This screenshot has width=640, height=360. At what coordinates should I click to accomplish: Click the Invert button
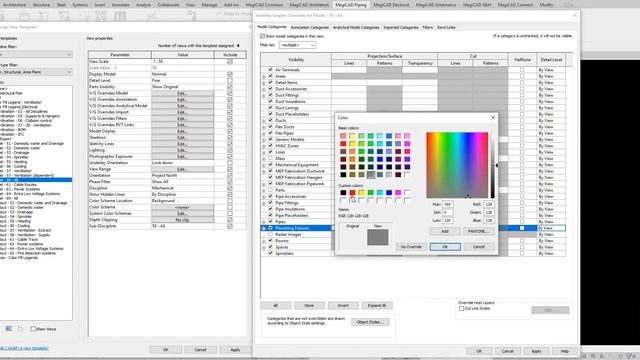(x=343, y=305)
